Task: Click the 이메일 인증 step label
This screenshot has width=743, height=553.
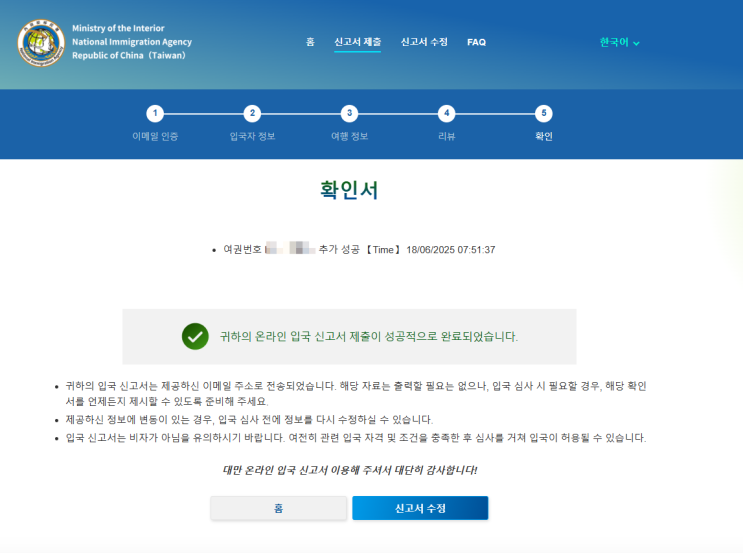Action: [x=155, y=136]
